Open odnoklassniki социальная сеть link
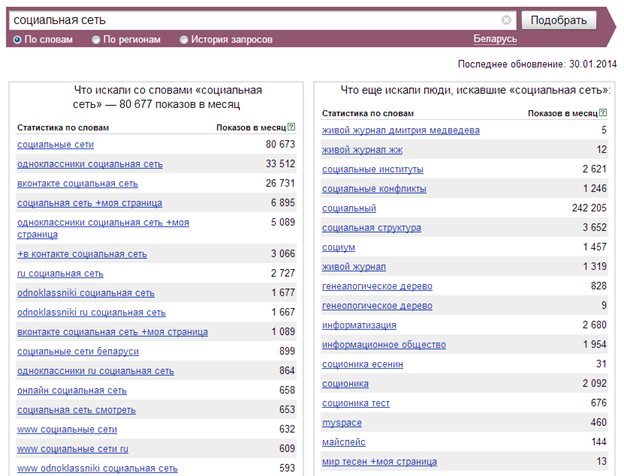 (x=86, y=293)
